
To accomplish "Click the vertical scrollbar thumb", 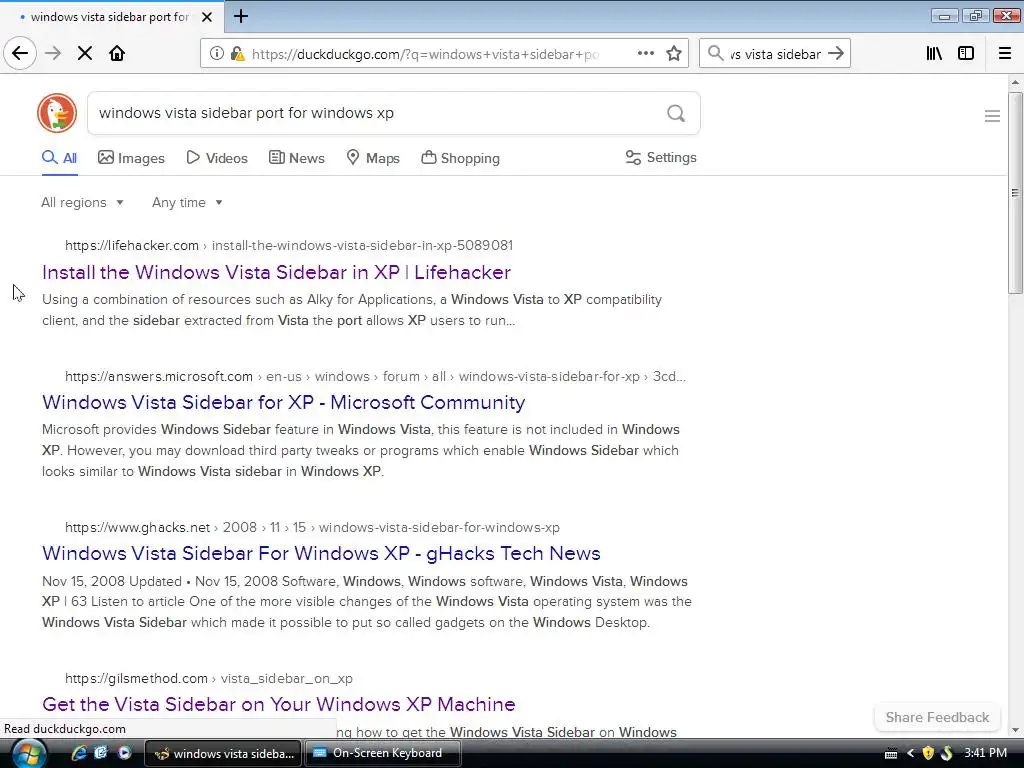I will point(1015,193).
